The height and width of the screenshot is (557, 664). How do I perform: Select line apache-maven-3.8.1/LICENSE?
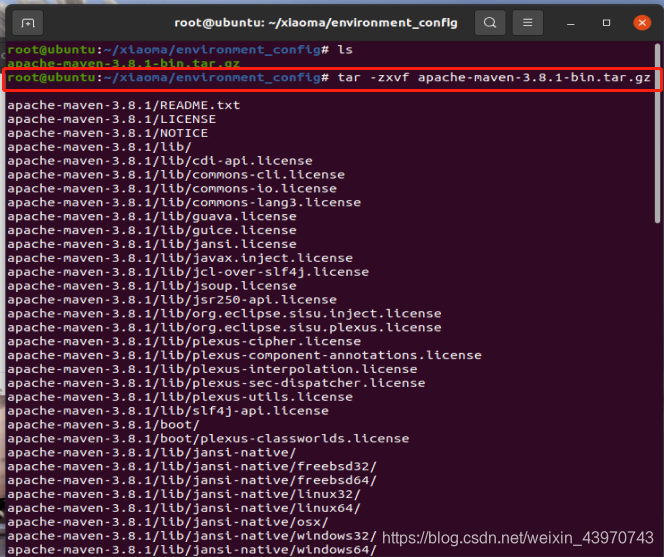tap(111, 119)
